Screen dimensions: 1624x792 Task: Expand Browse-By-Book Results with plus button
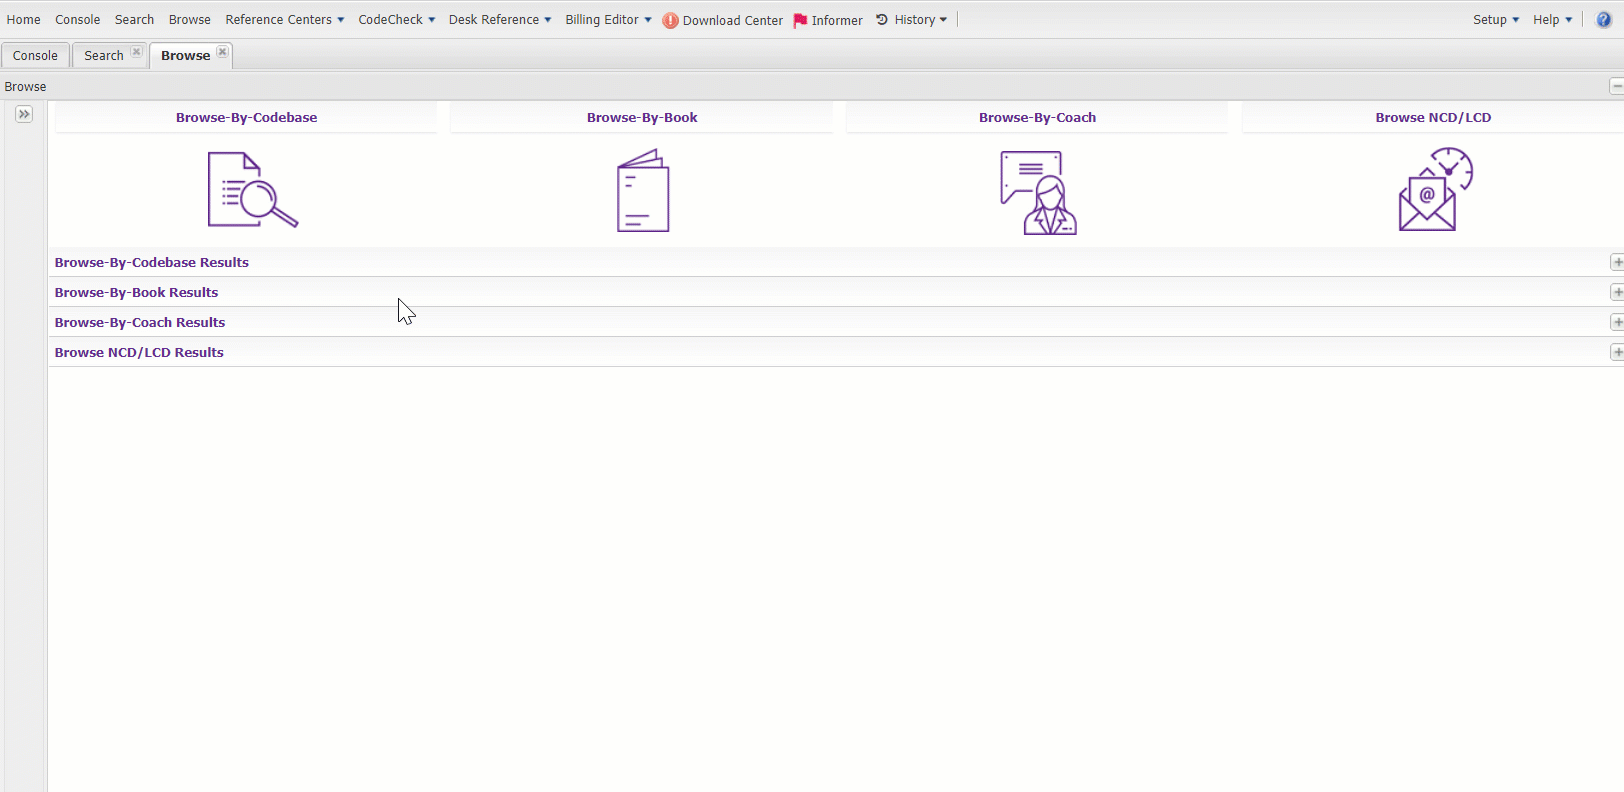coord(1616,292)
